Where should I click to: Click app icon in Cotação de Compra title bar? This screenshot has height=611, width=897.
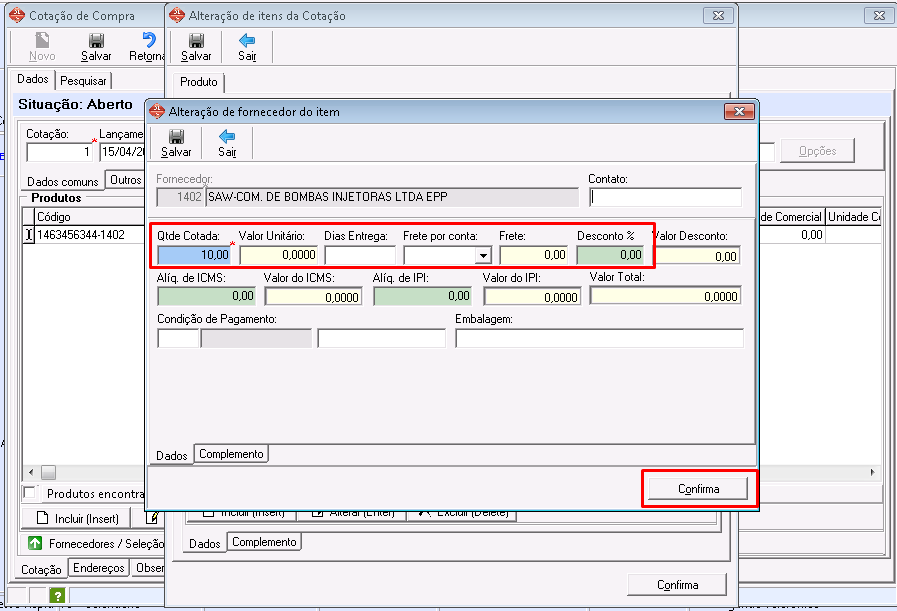click(17, 15)
